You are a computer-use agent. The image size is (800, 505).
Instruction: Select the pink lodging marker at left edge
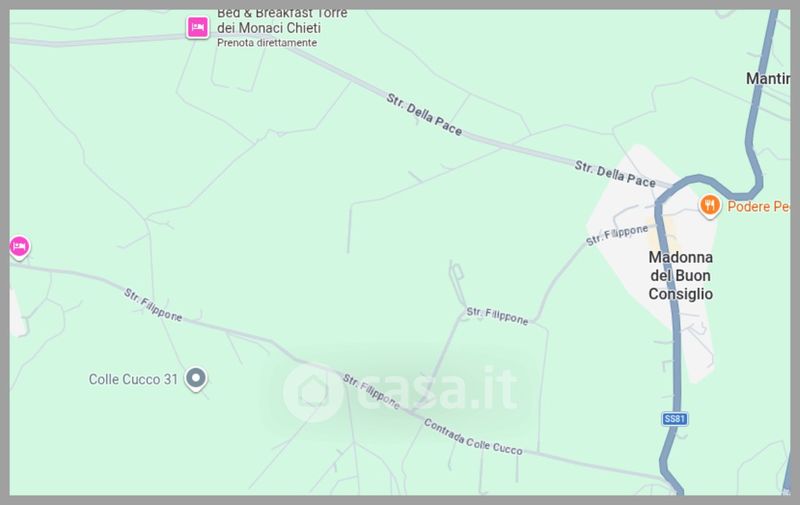point(19,247)
